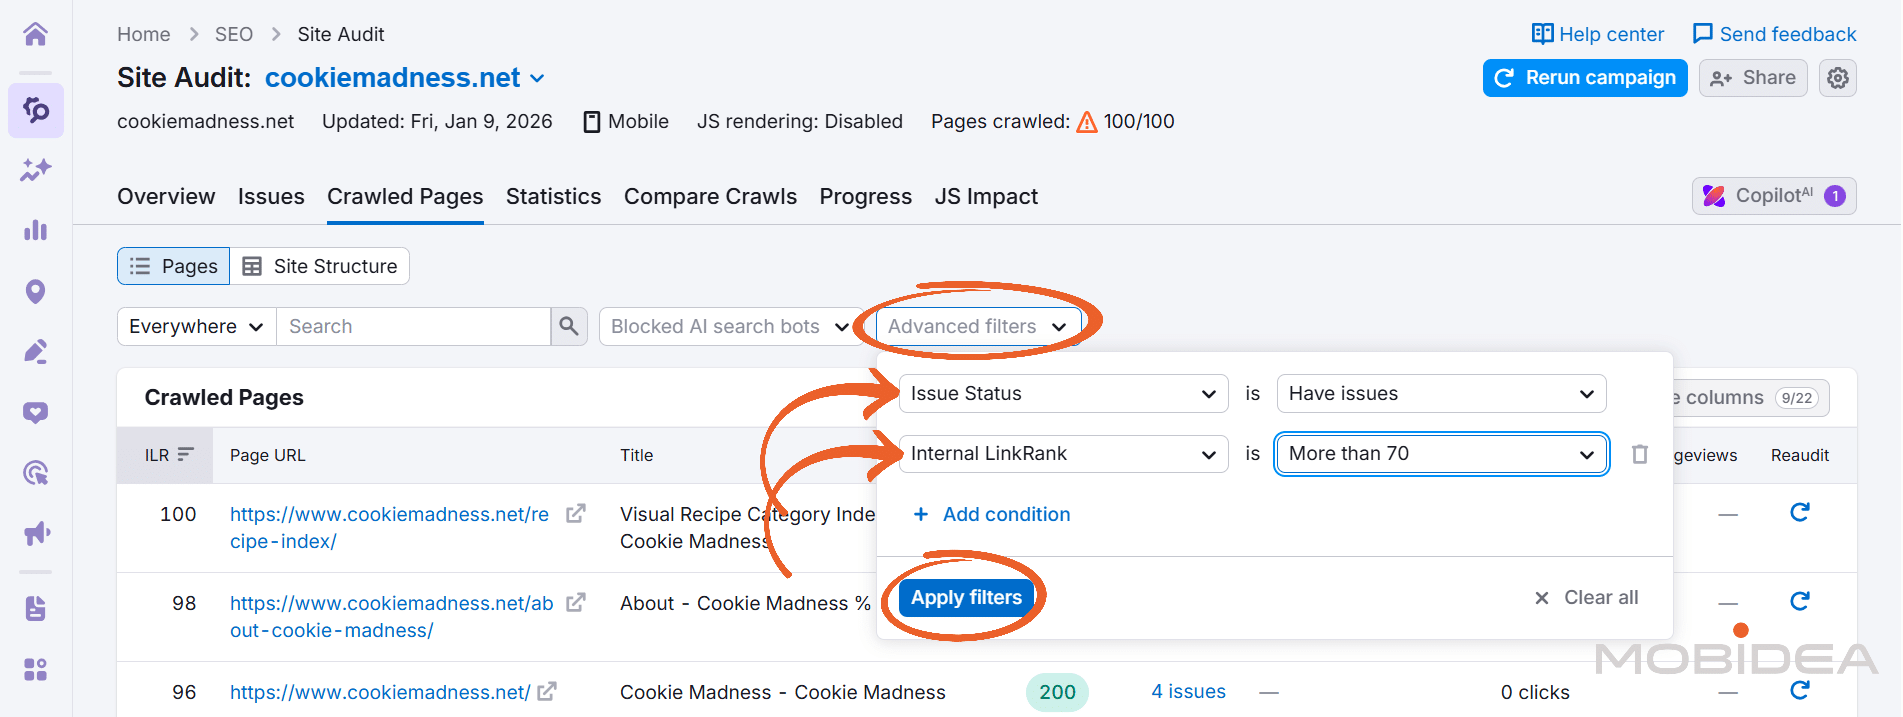This screenshot has height=717, width=1903.
Task: Click the pages crawled warning triangle
Action: pos(1087,122)
